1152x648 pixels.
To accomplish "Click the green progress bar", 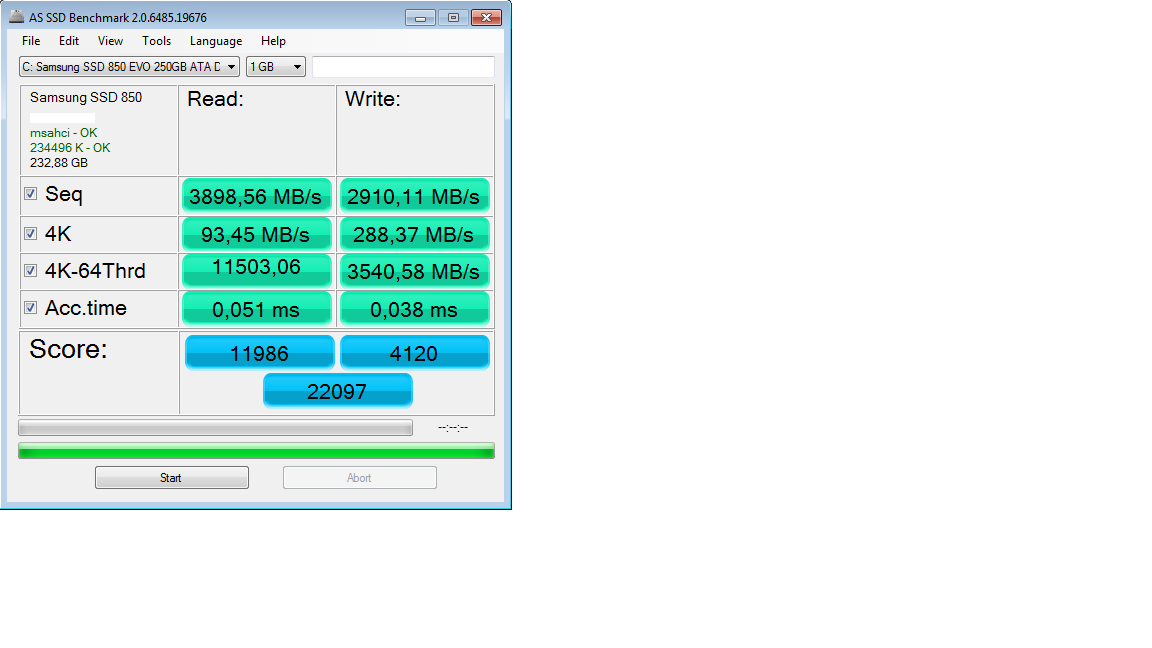I will (x=256, y=450).
